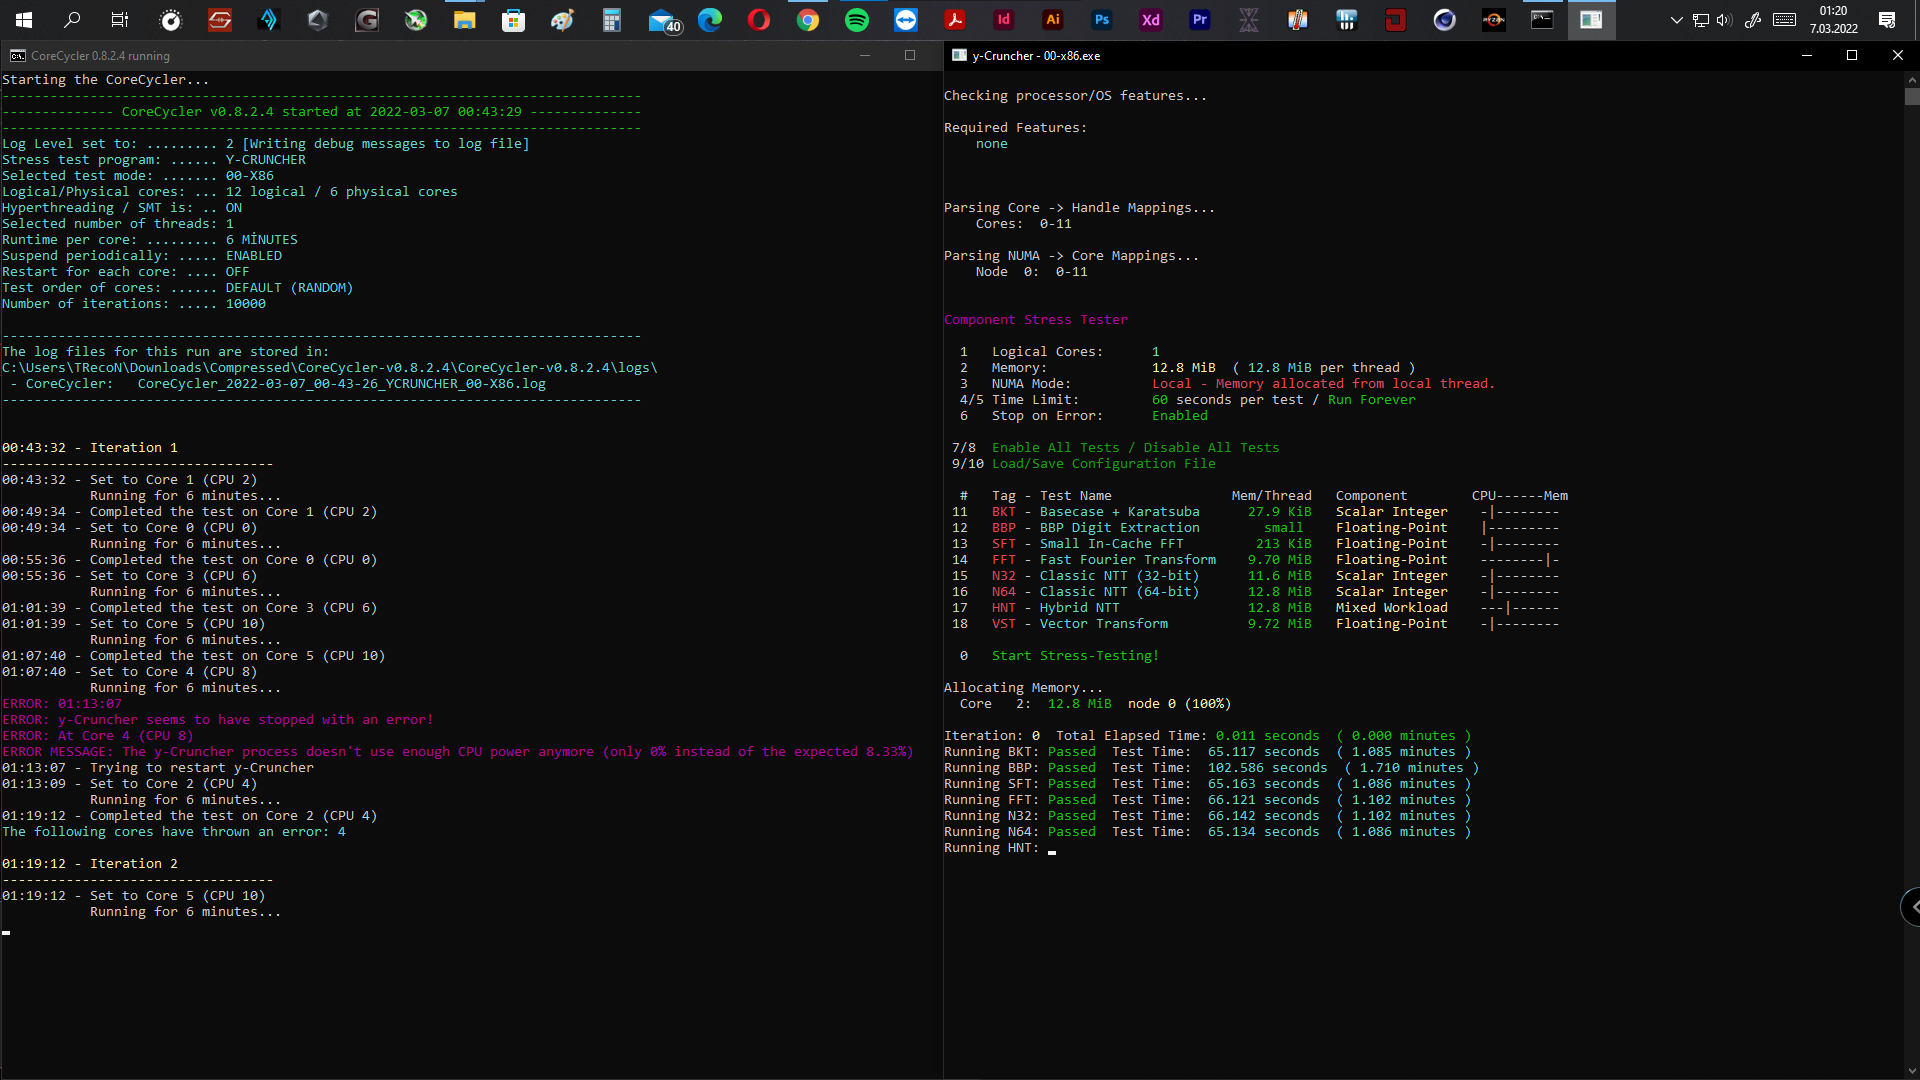Image resolution: width=1920 pixels, height=1080 pixels.
Task: Open Task View on the taskbar
Action: point(121,20)
